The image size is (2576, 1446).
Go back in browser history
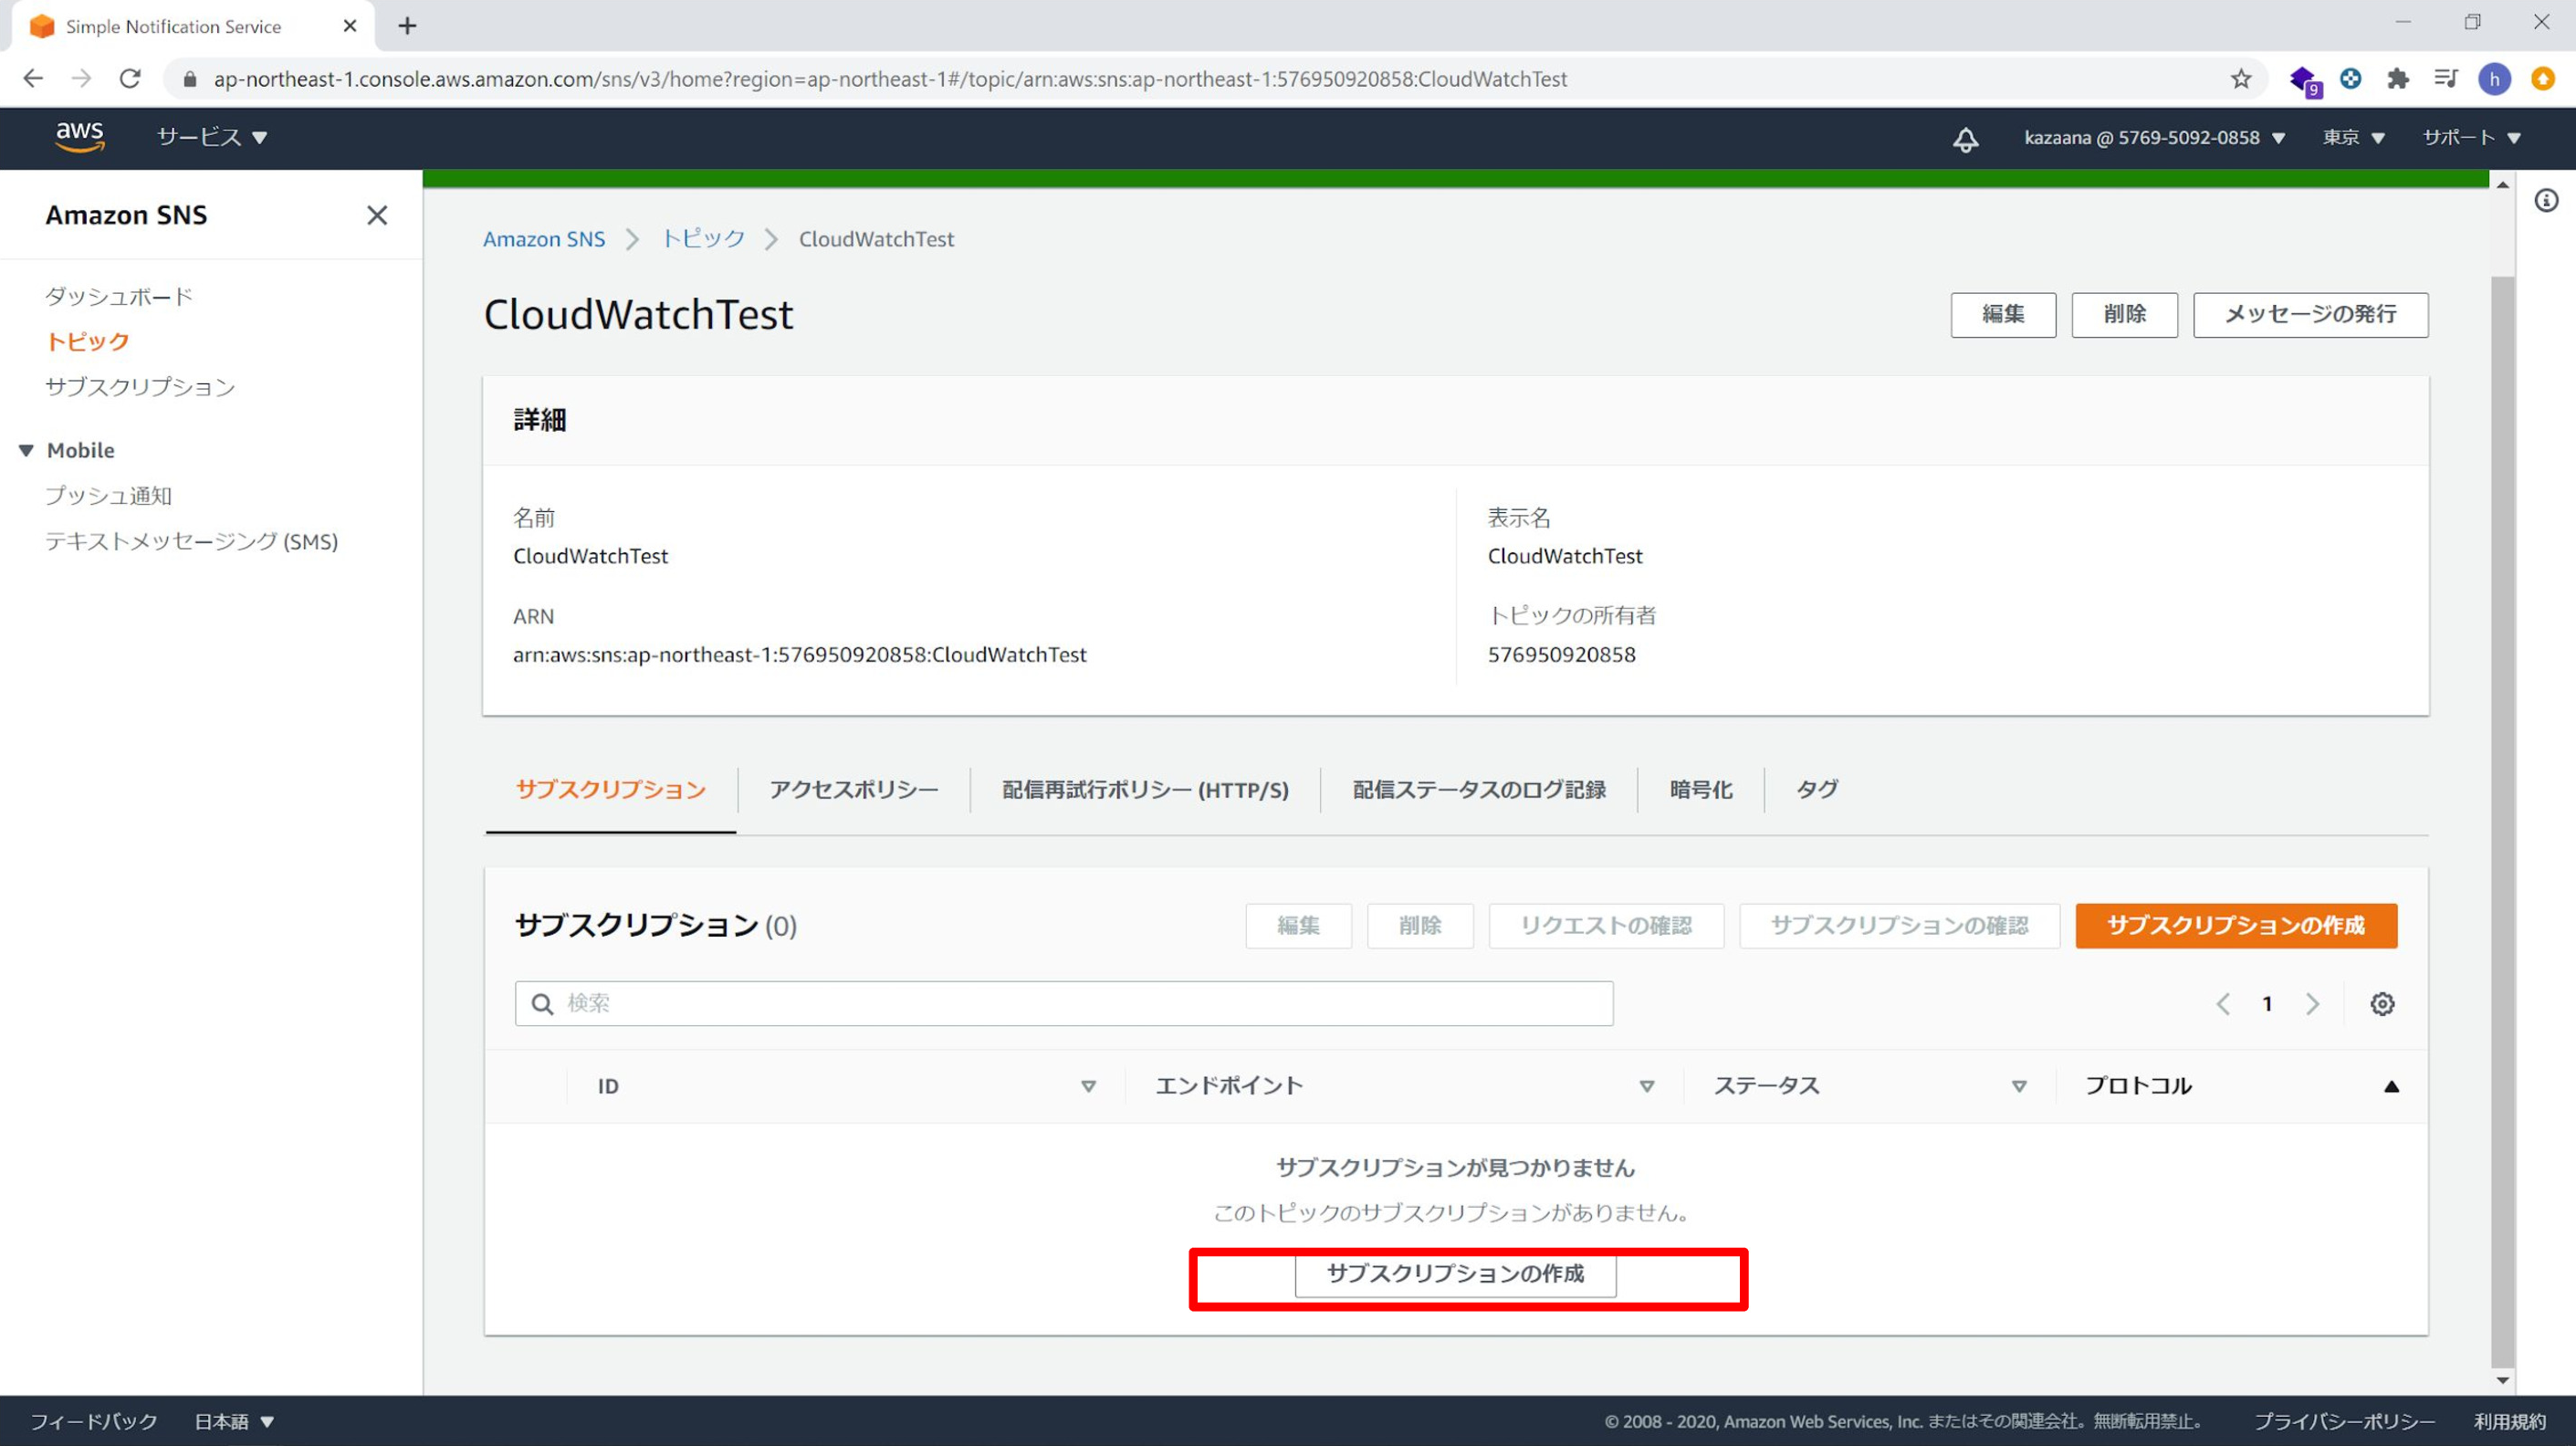pyautogui.click(x=33, y=79)
